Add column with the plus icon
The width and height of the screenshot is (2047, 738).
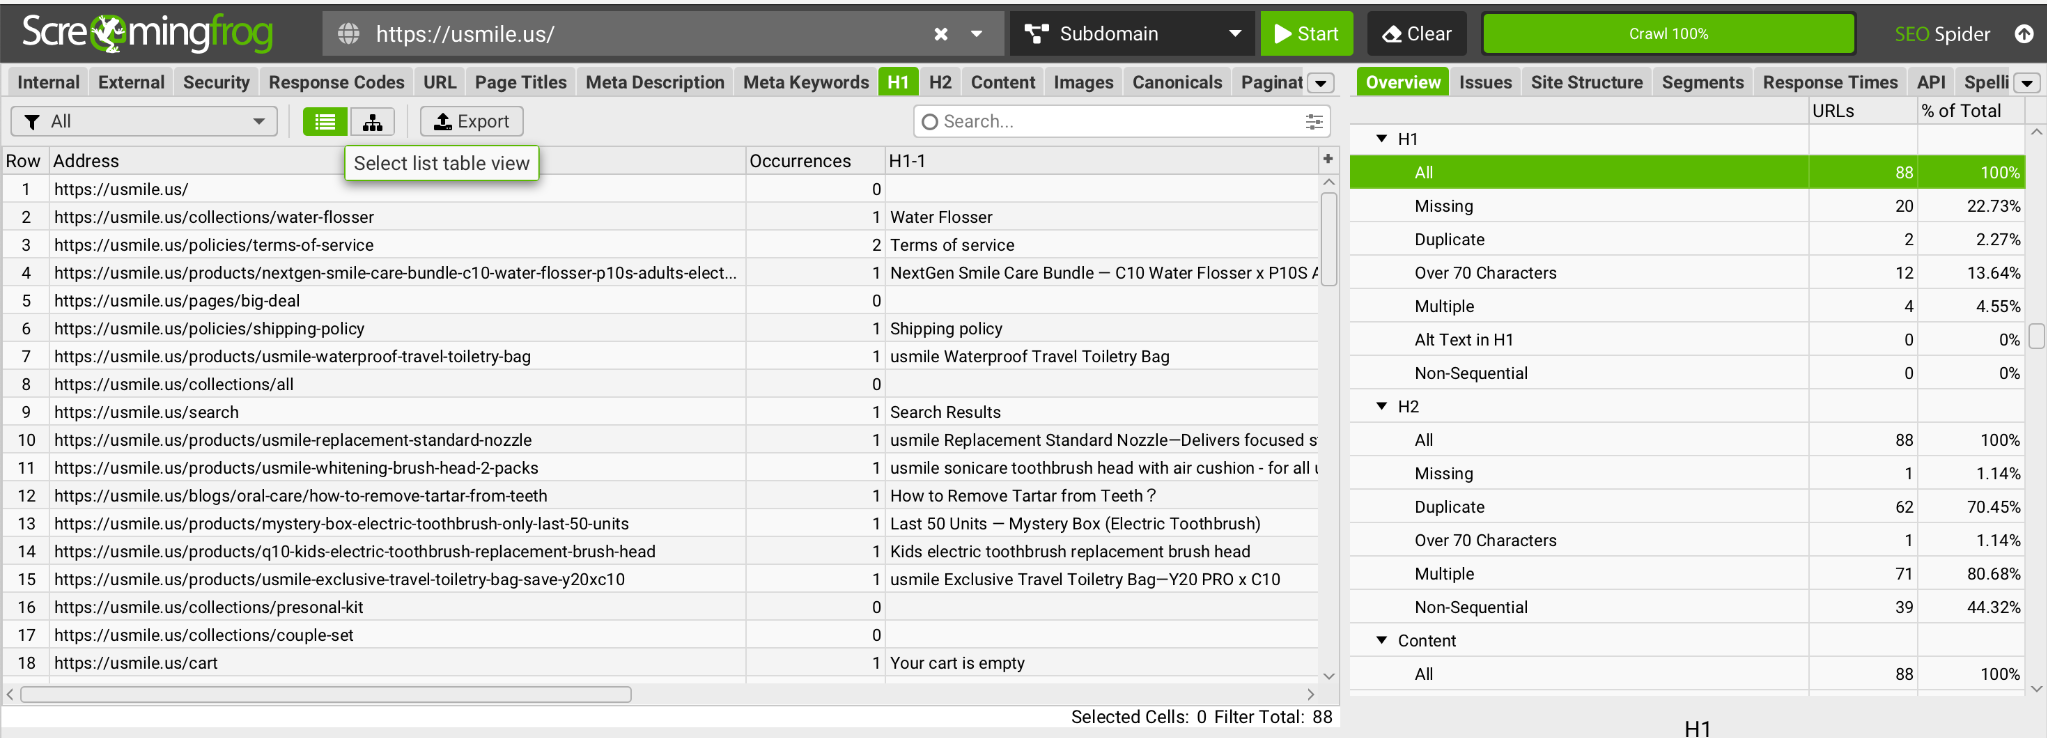(1328, 159)
